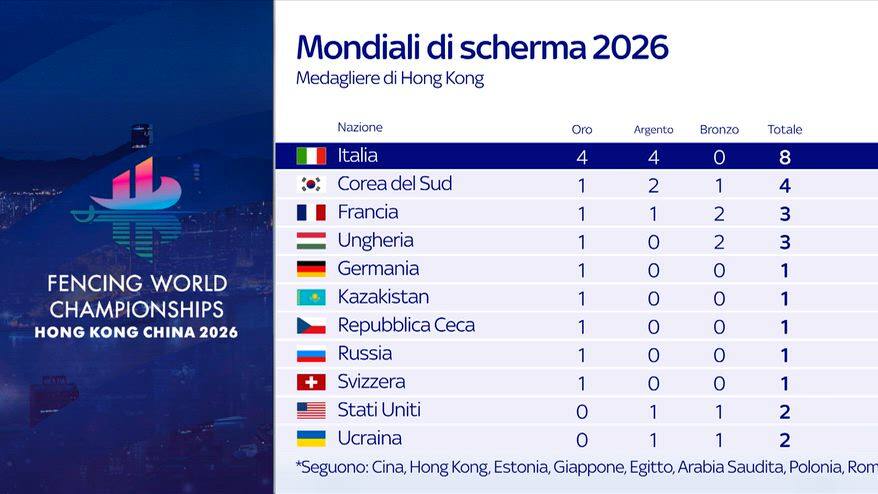Click the Italy flag icon
878x494 pixels.
pos(311,156)
